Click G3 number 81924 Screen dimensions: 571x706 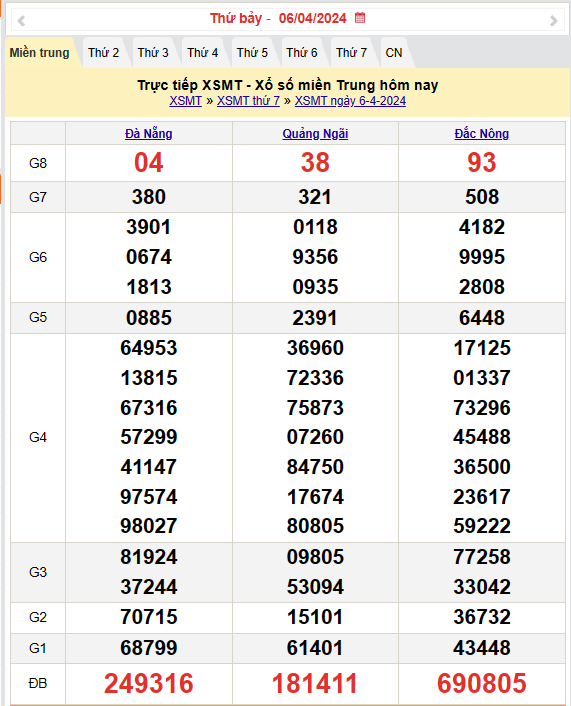149,557
